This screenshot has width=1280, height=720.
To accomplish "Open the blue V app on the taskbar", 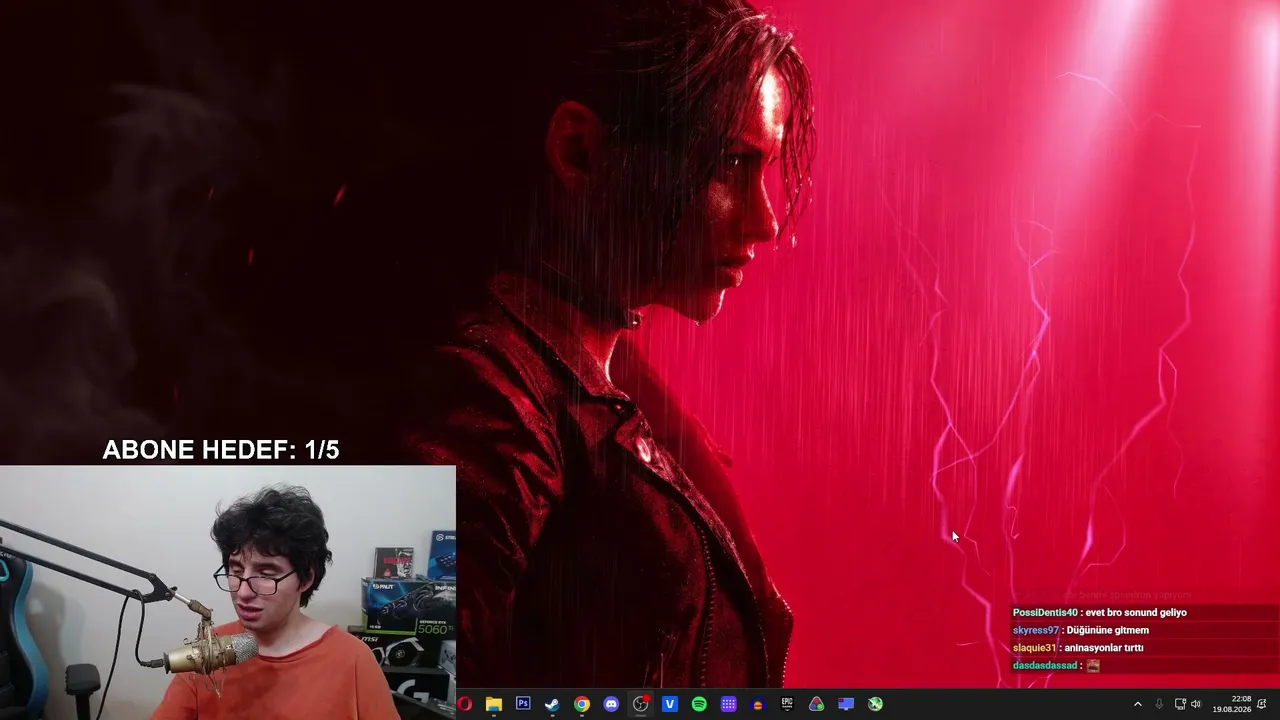I will pos(670,704).
